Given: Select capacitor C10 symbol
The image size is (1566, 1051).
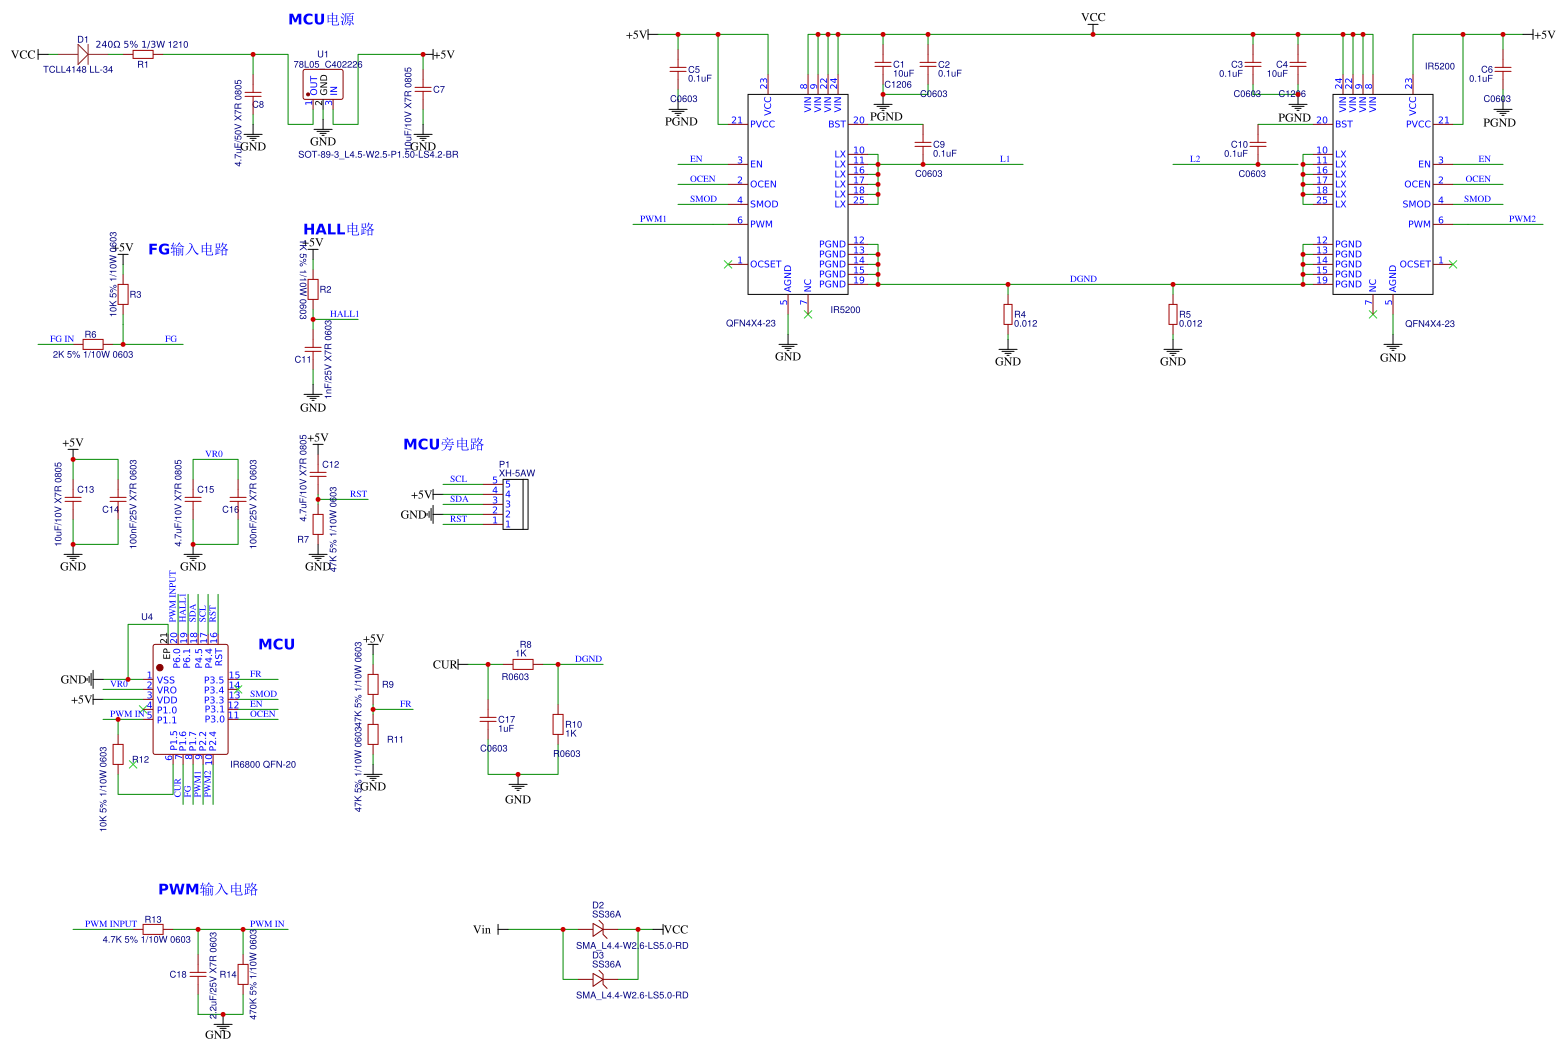Looking at the screenshot, I should tap(1258, 144).
